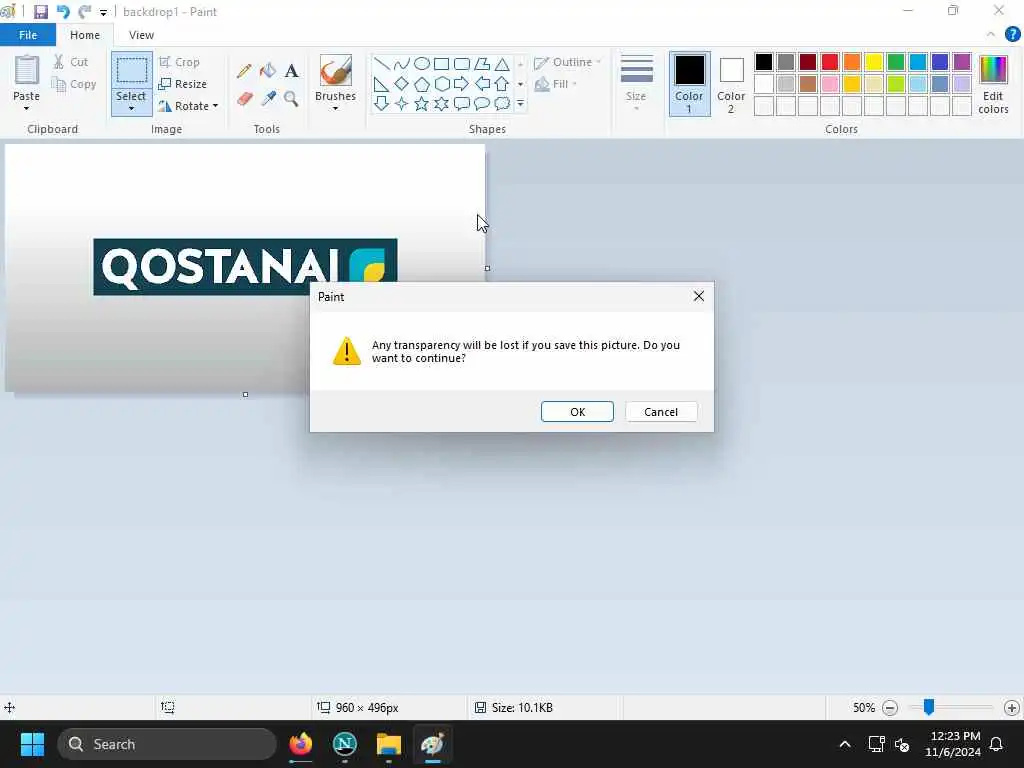This screenshot has height=768, width=1024.
Task: Click Zoom in plus button
Action: [1012, 708]
